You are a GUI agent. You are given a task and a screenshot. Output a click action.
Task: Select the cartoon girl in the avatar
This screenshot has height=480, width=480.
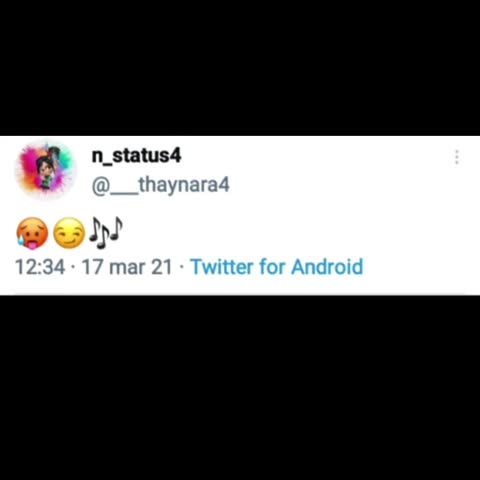(x=46, y=170)
